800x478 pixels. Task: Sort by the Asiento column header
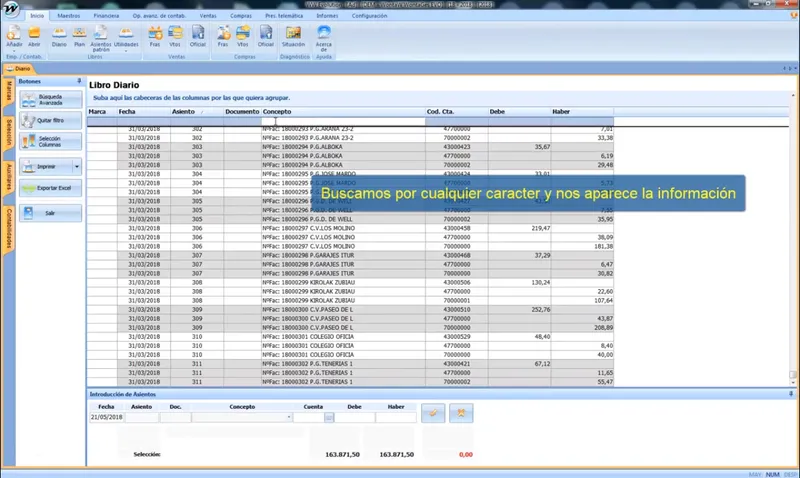tap(197, 112)
